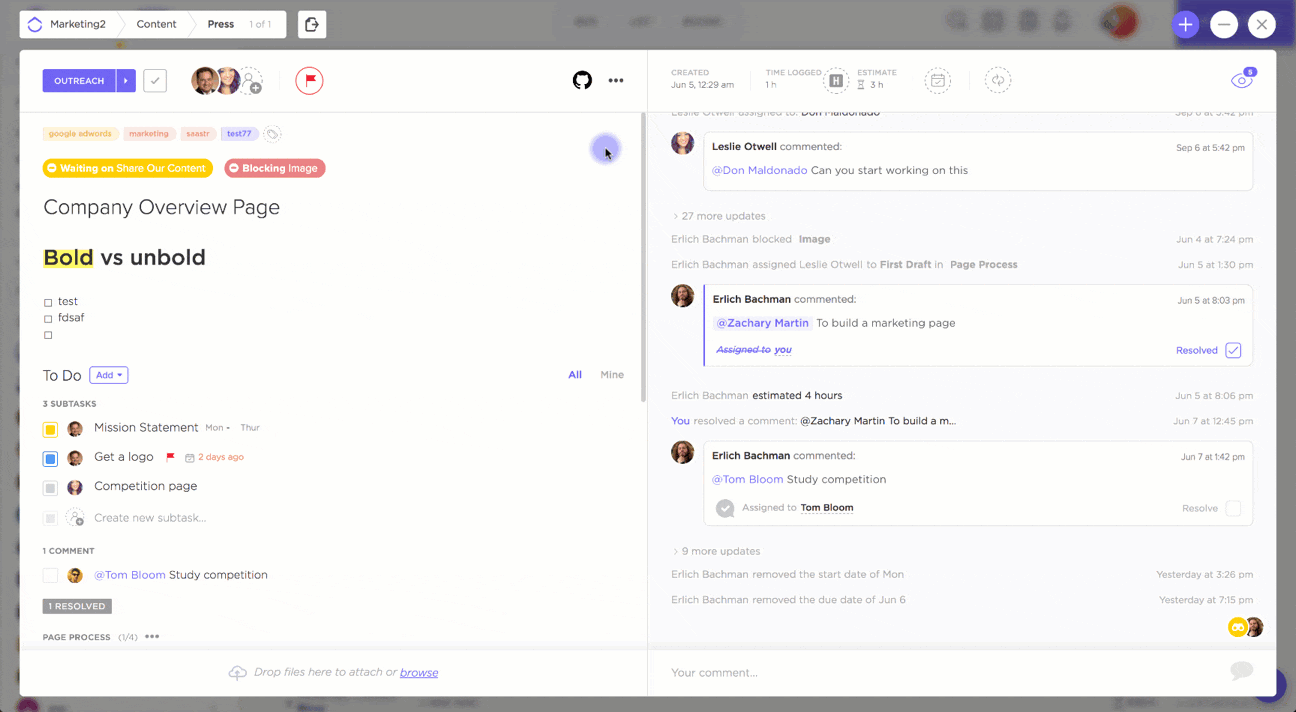Click the calendar icon next to 2 days ago
The width and height of the screenshot is (1296, 712).
pyautogui.click(x=190, y=457)
